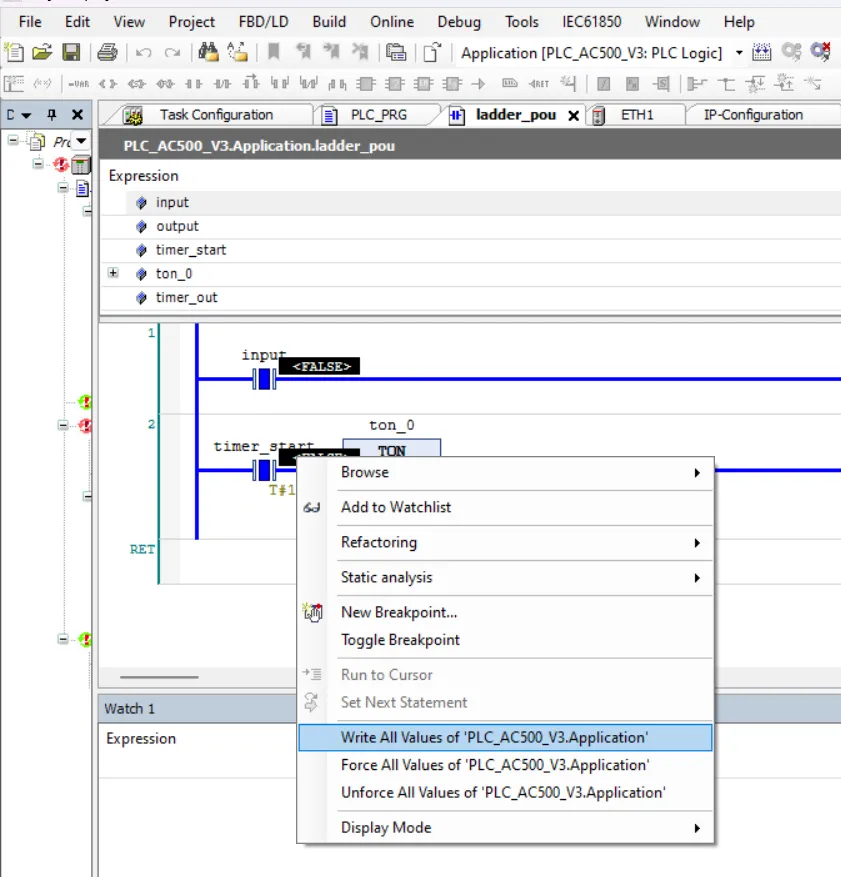The width and height of the screenshot is (841, 877).
Task: Click the Redo arrow icon
Action: click(172, 53)
